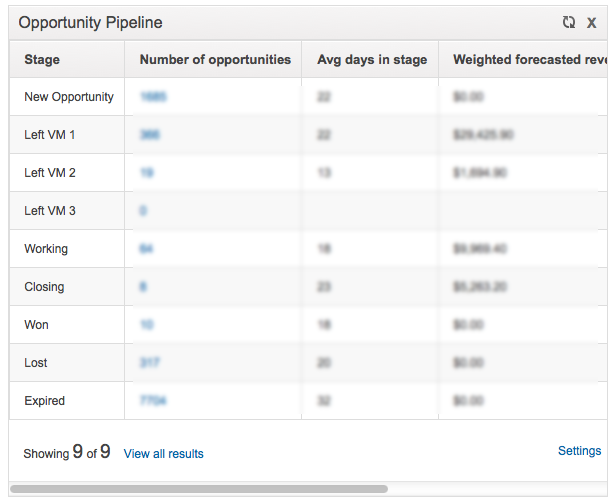Open Left VM 3 opportunities count
Viewport: 614px width, 503px height.
(143, 211)
